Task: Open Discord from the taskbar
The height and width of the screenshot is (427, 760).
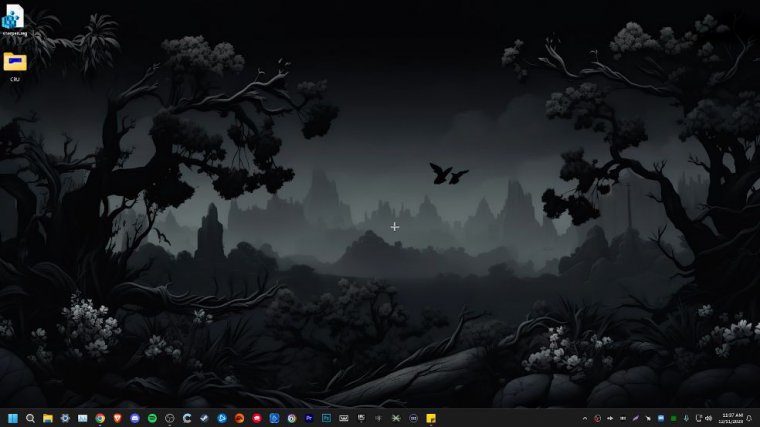Action: pyautogui.click(x=135, y=418)
